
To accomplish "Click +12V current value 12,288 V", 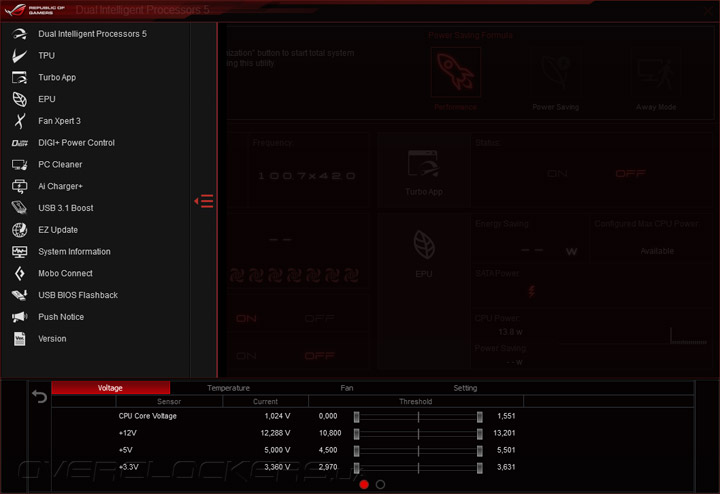I will (x=276, y=433).
